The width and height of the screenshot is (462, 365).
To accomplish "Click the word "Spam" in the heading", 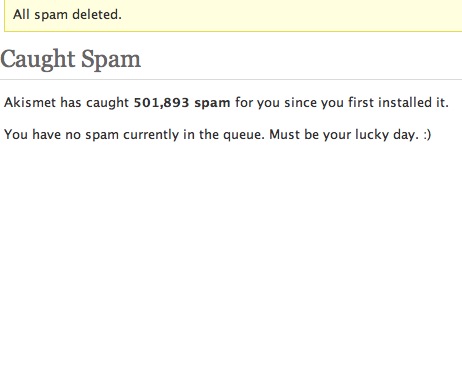I will [111, 60].
